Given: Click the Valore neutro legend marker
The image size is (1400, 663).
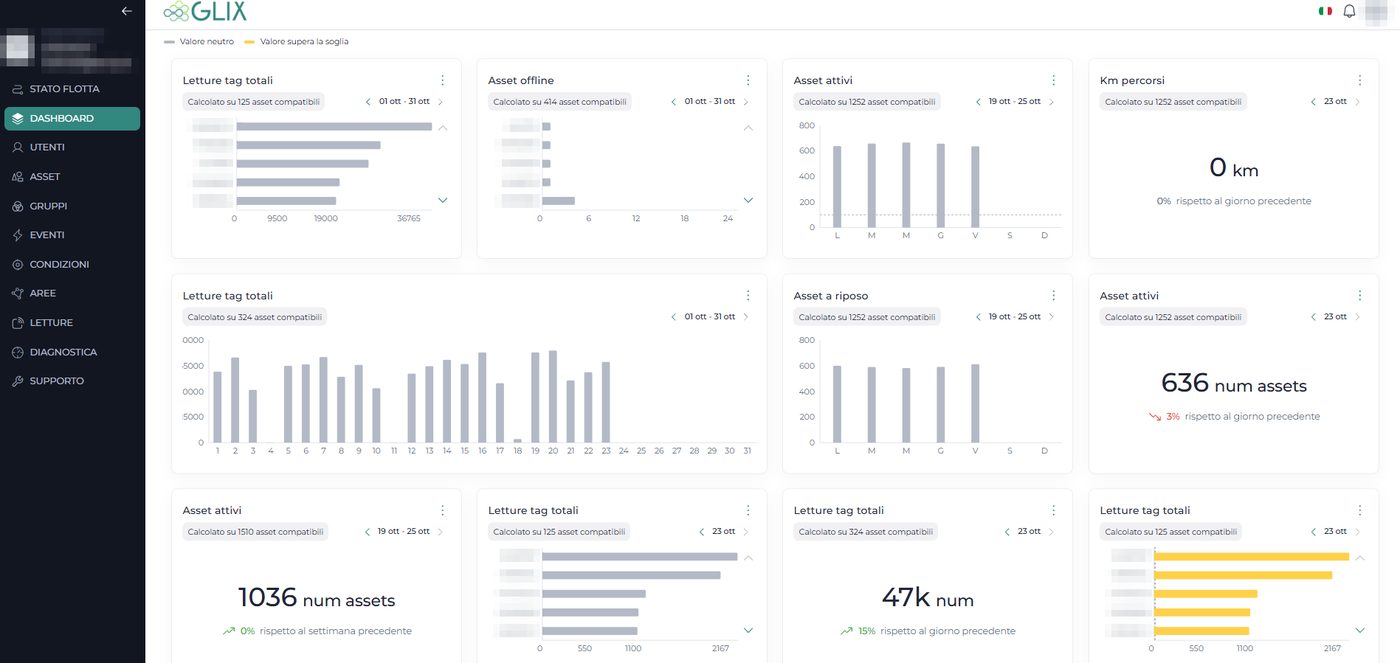Looking at the screenshot, I should [169, 42].
